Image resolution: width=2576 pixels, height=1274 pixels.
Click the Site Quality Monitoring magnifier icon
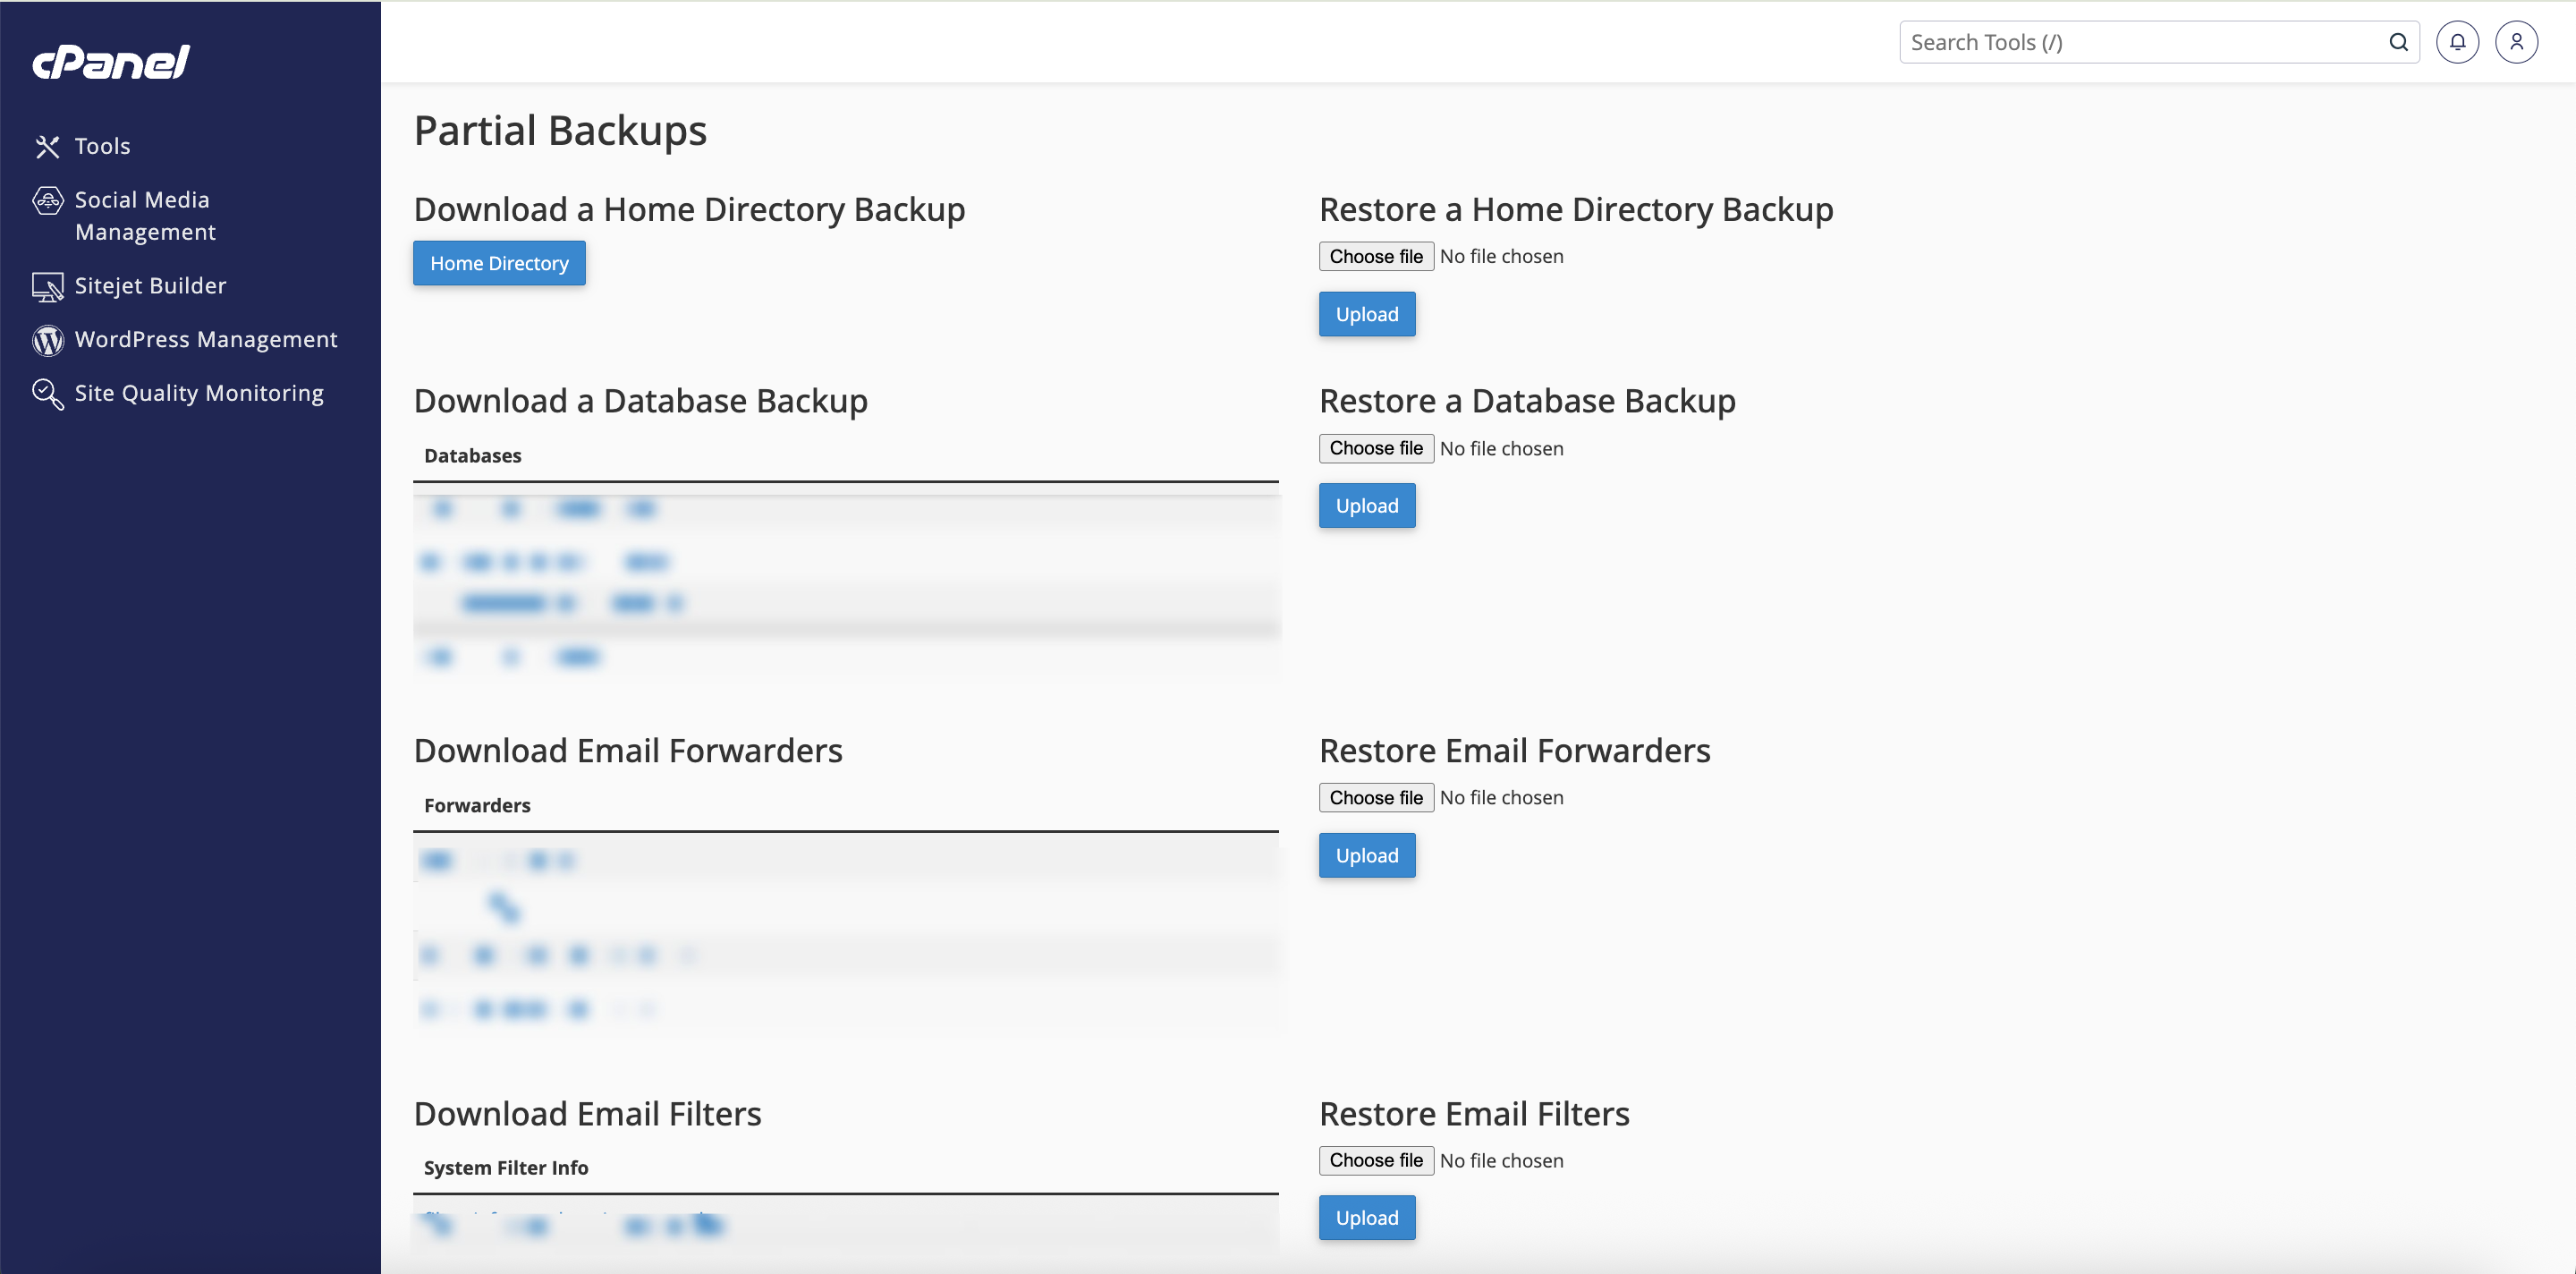pyautogui.click(x=47, y=393)
